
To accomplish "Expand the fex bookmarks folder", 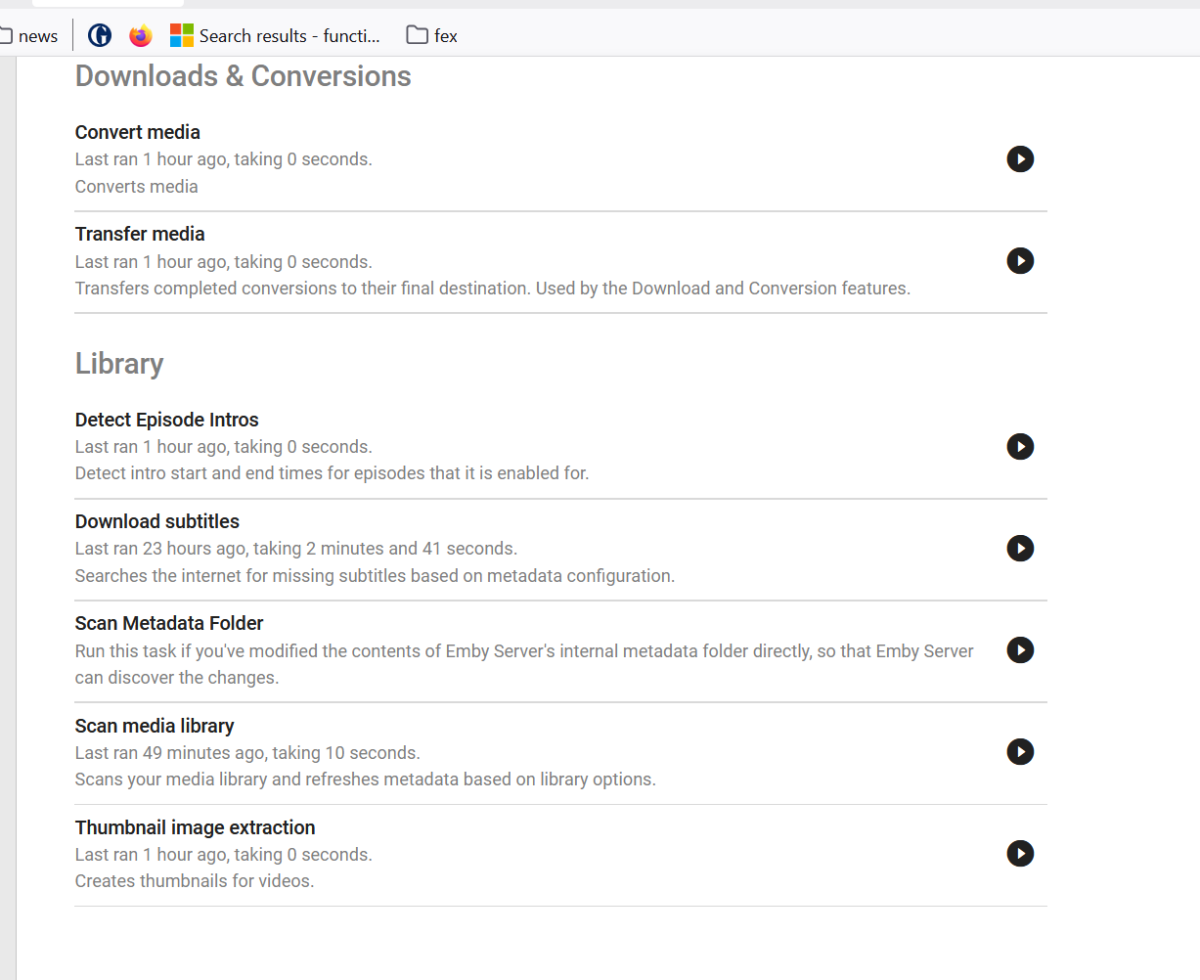I will [432, 36].
